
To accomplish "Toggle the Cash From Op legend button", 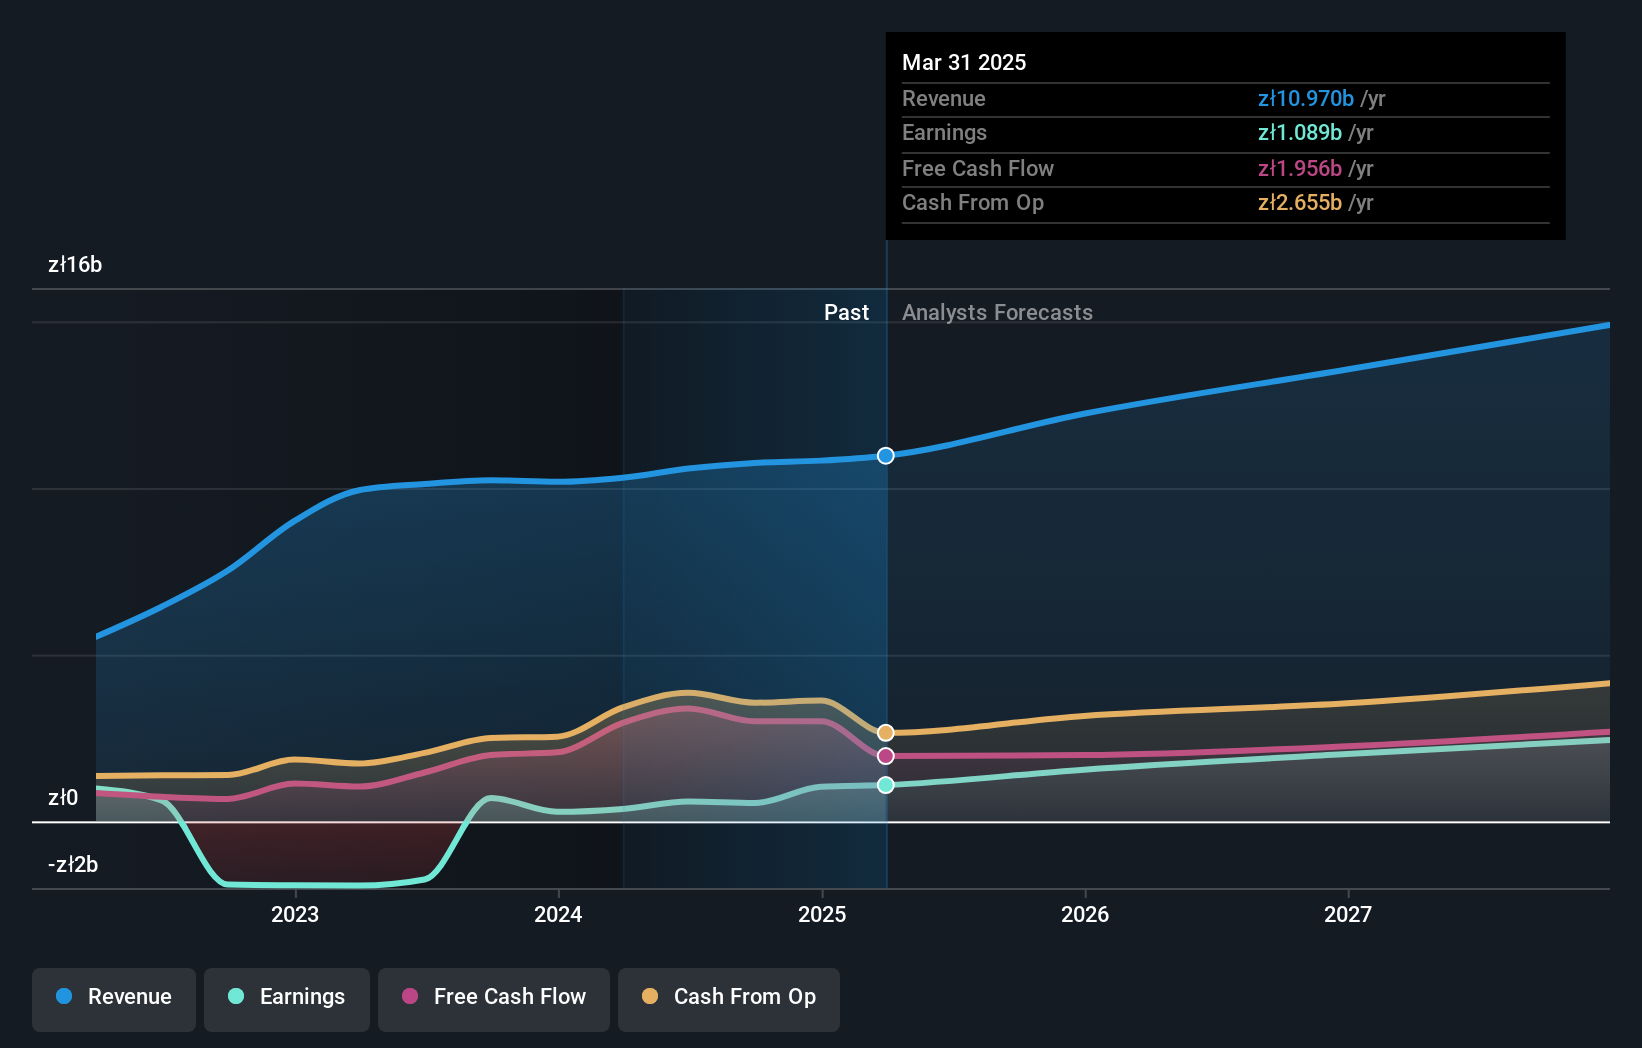I will (729, 999).
